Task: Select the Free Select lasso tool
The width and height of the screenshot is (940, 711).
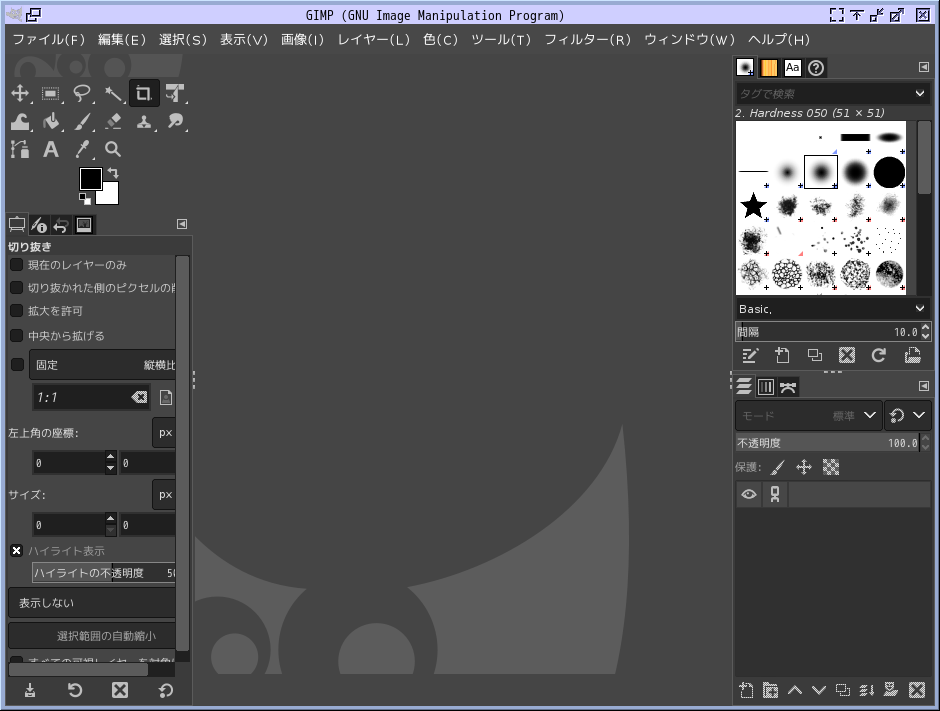Action: [82, 94]
